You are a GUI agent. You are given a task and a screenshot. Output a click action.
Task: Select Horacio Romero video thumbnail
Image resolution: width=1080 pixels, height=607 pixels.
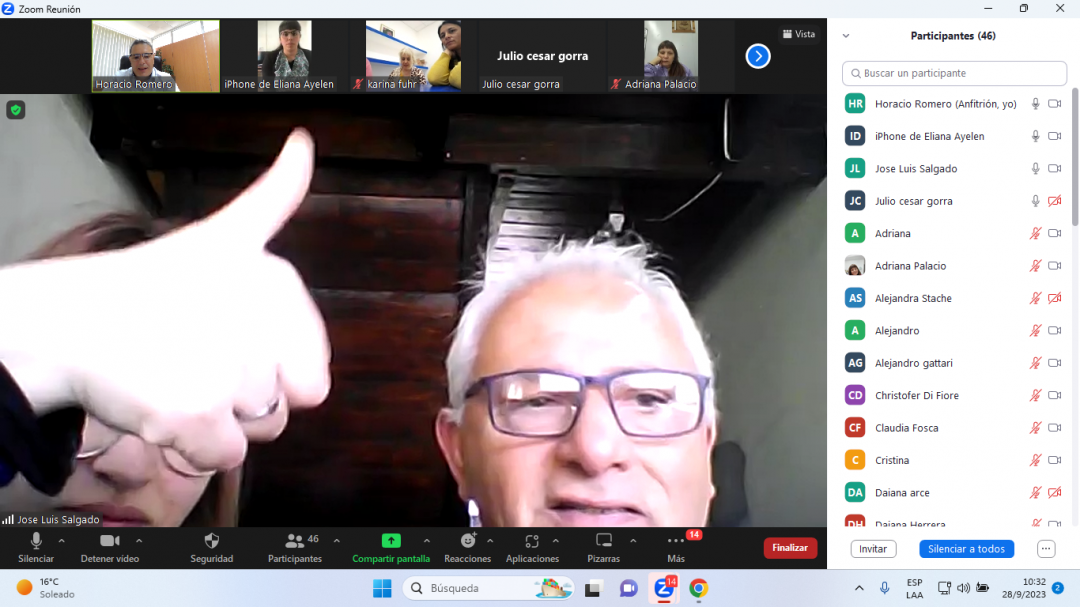(x=156, y=56)
